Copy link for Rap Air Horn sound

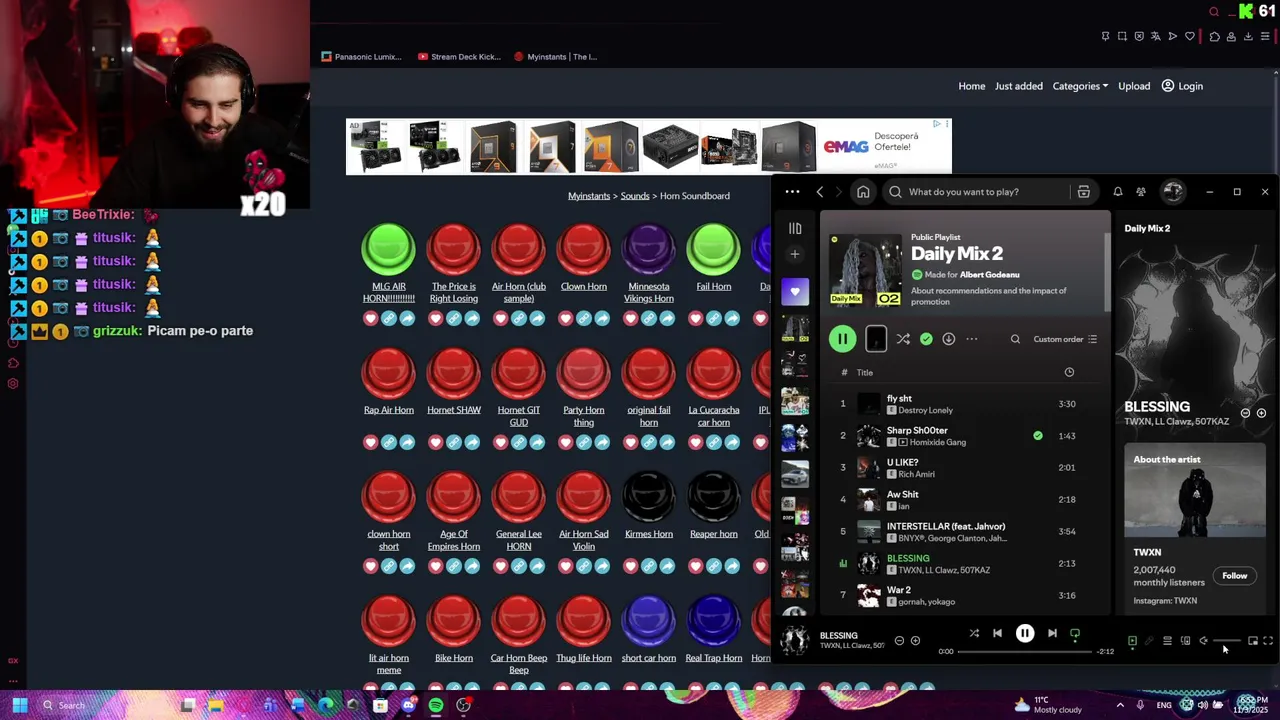[x=389, y=442]
